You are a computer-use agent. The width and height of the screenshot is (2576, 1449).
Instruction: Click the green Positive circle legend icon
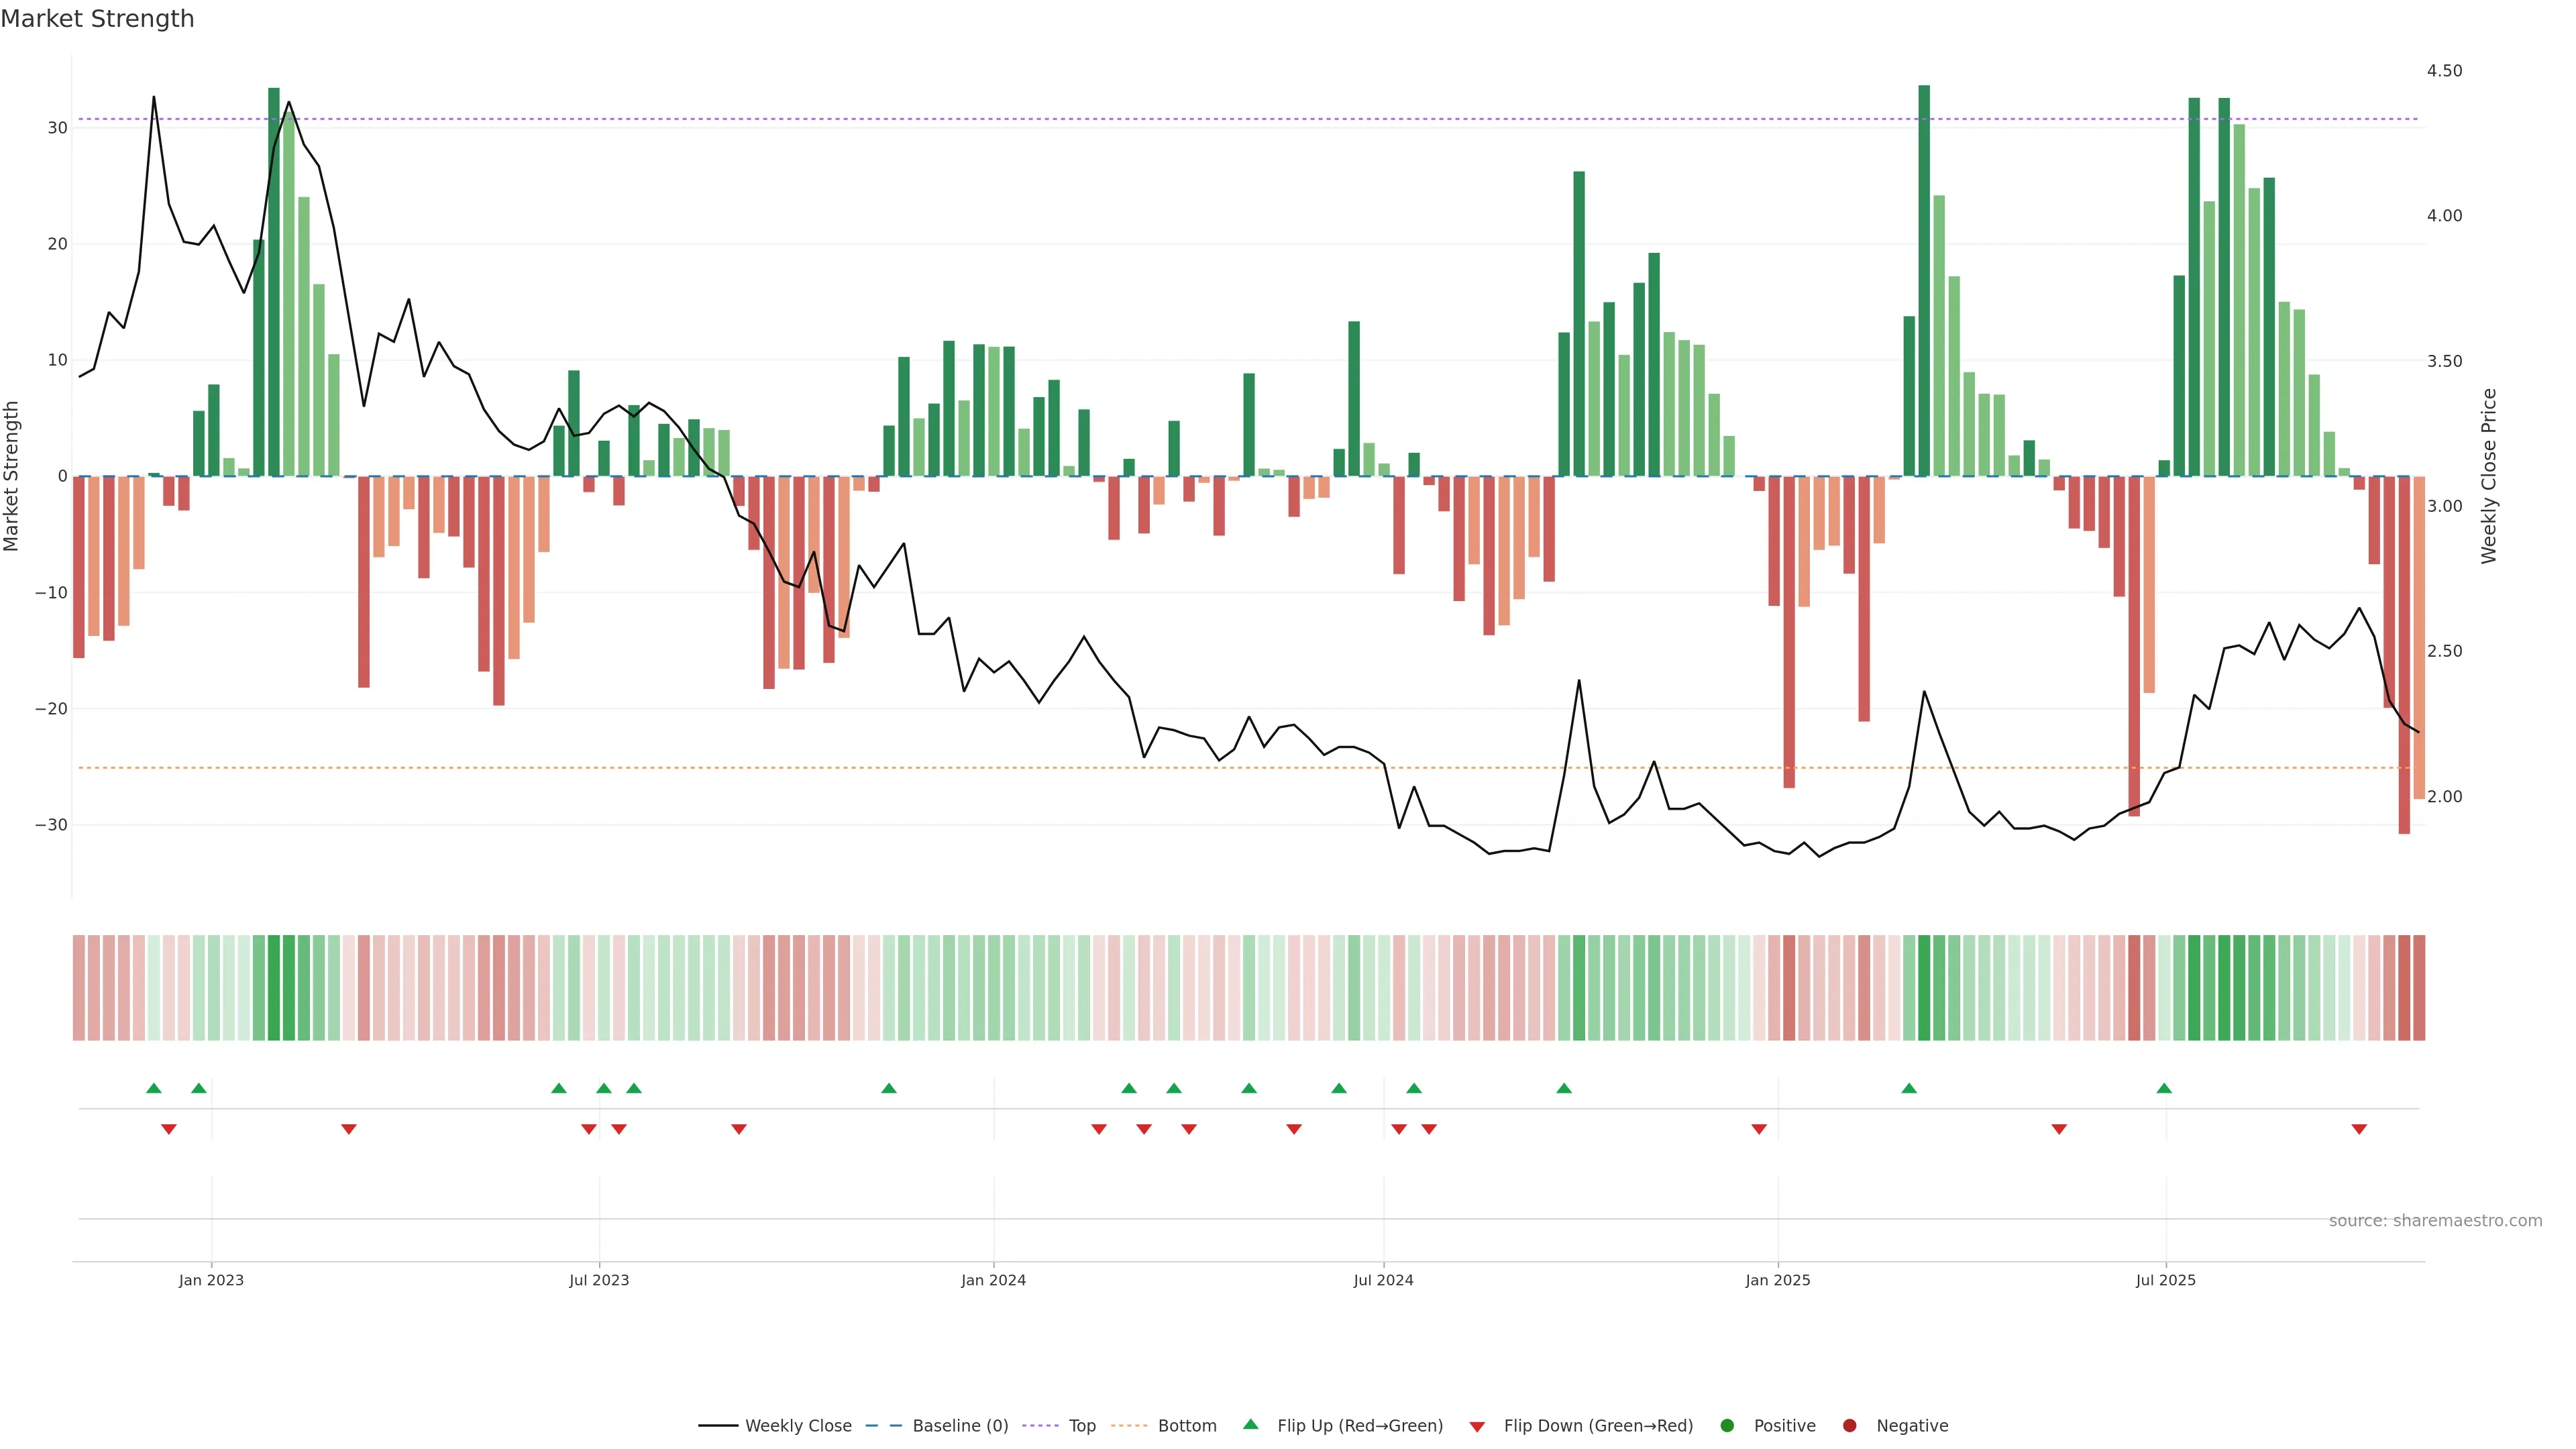coord(1727,1425)
